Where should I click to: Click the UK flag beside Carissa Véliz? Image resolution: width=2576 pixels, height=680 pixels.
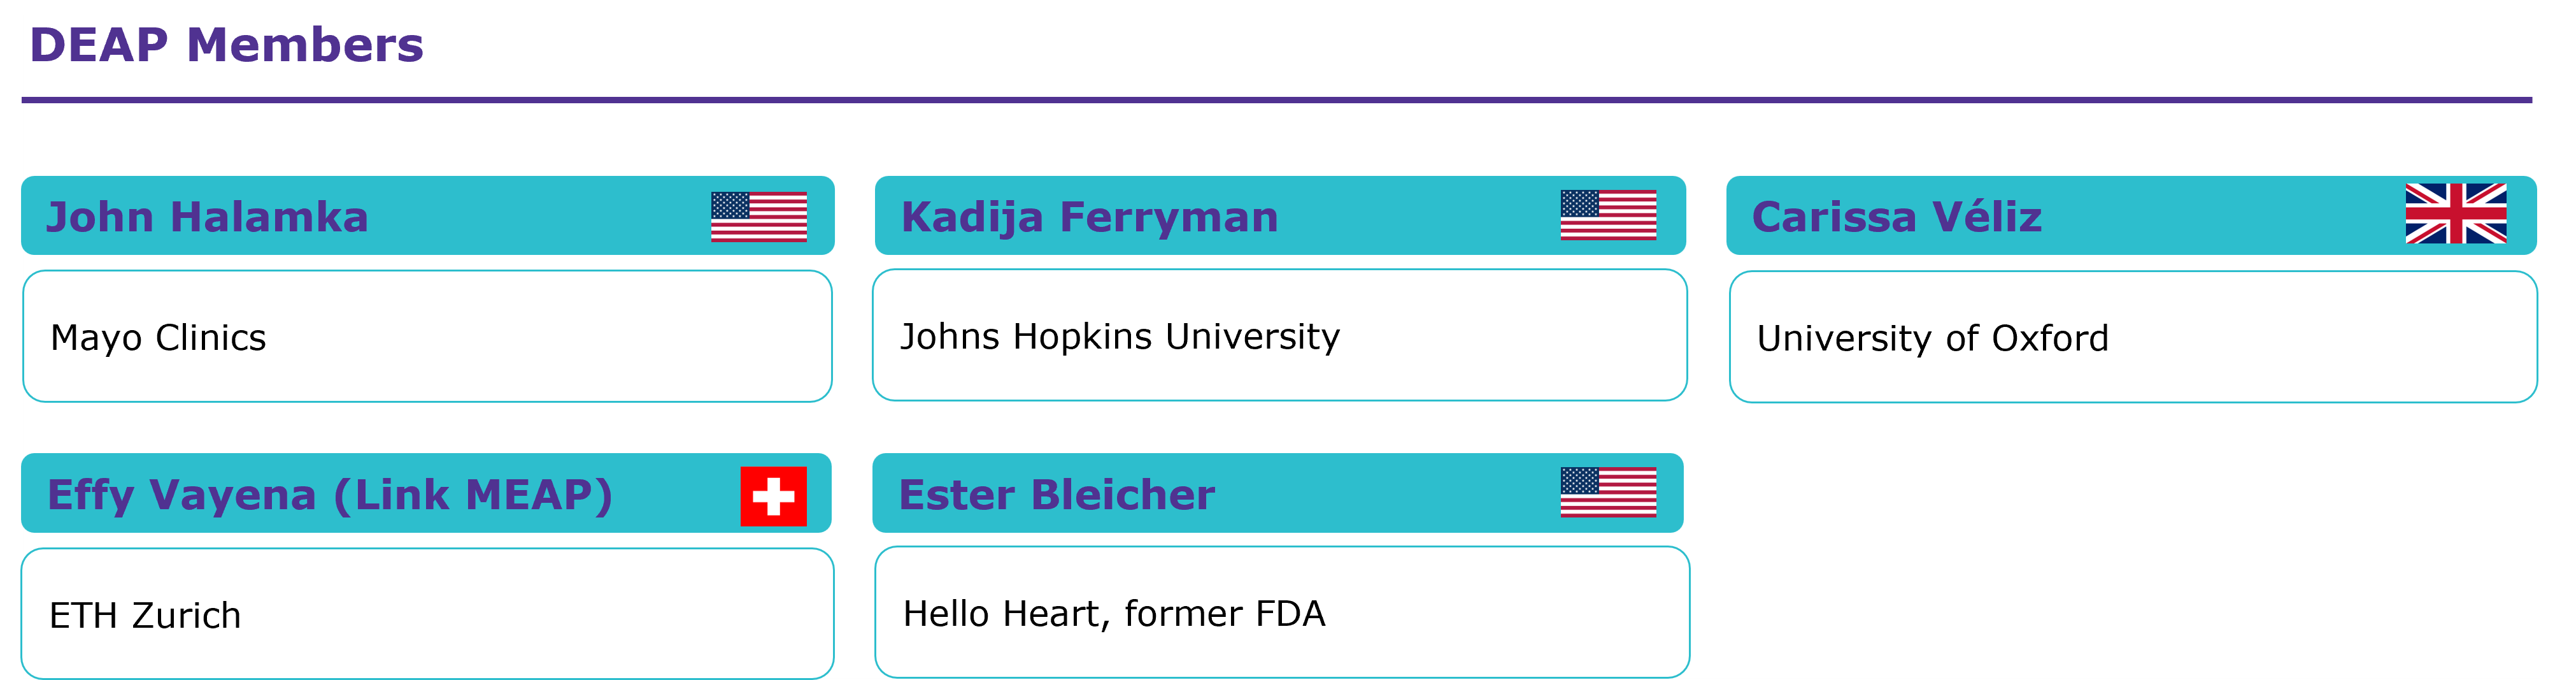[2455, 213]
